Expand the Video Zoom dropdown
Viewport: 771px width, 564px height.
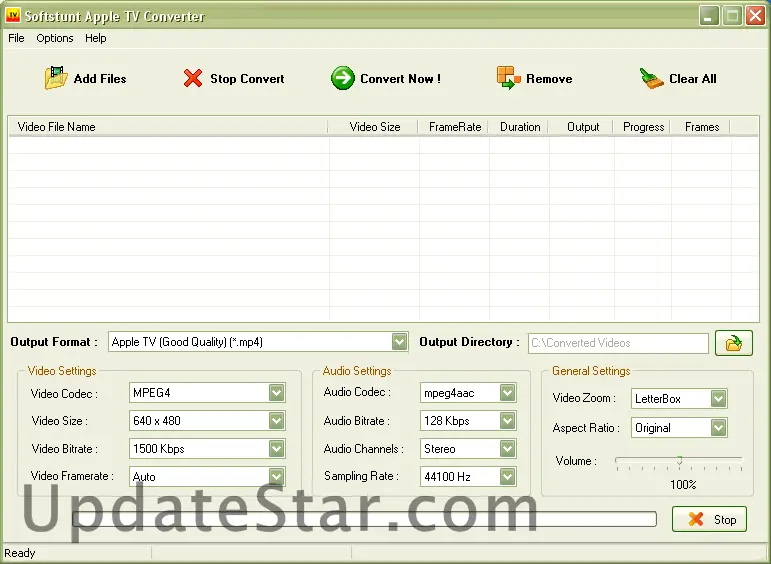click(x=718, y=399)
